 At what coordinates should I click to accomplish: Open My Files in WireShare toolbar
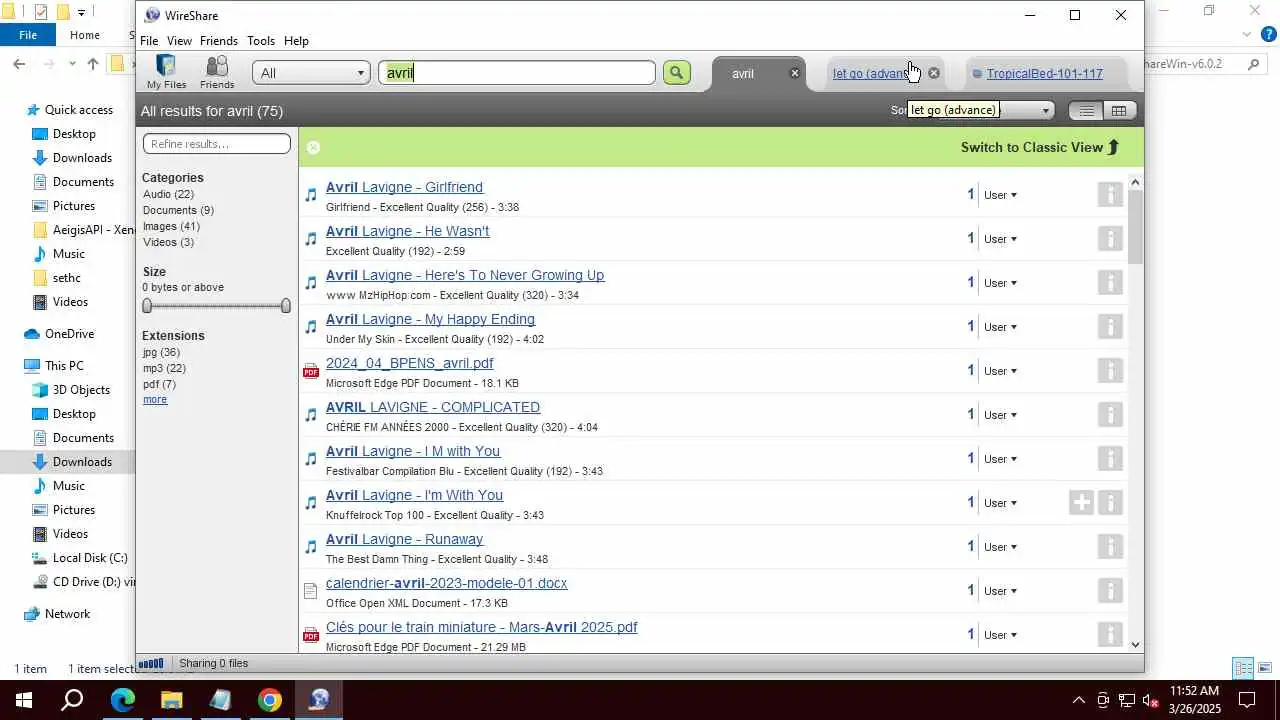(x=166, y=72)
